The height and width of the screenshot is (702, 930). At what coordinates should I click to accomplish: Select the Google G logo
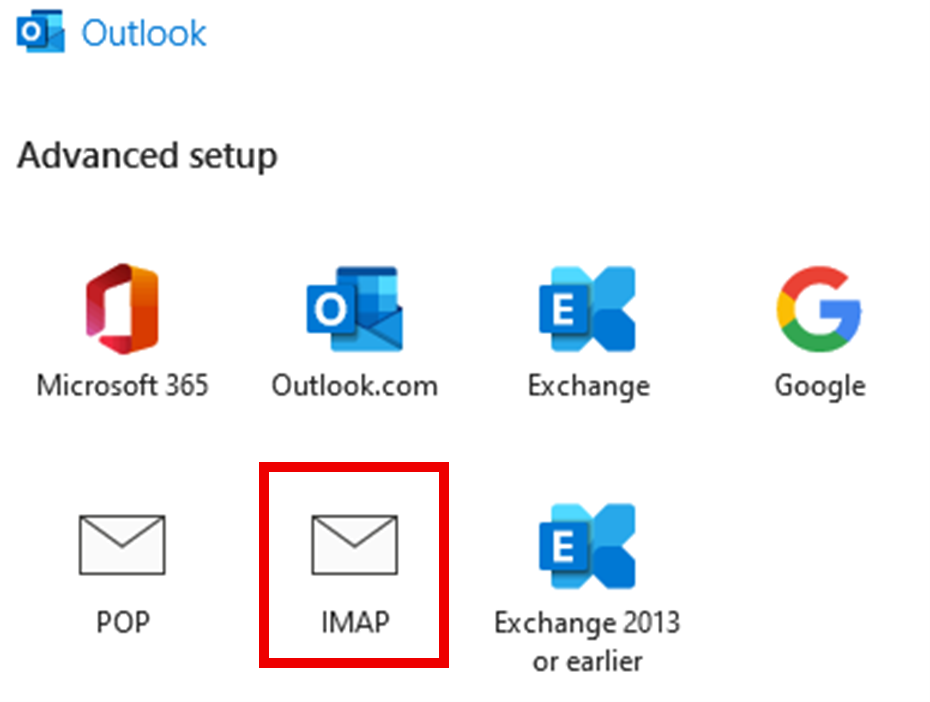[x=819, y=309]
